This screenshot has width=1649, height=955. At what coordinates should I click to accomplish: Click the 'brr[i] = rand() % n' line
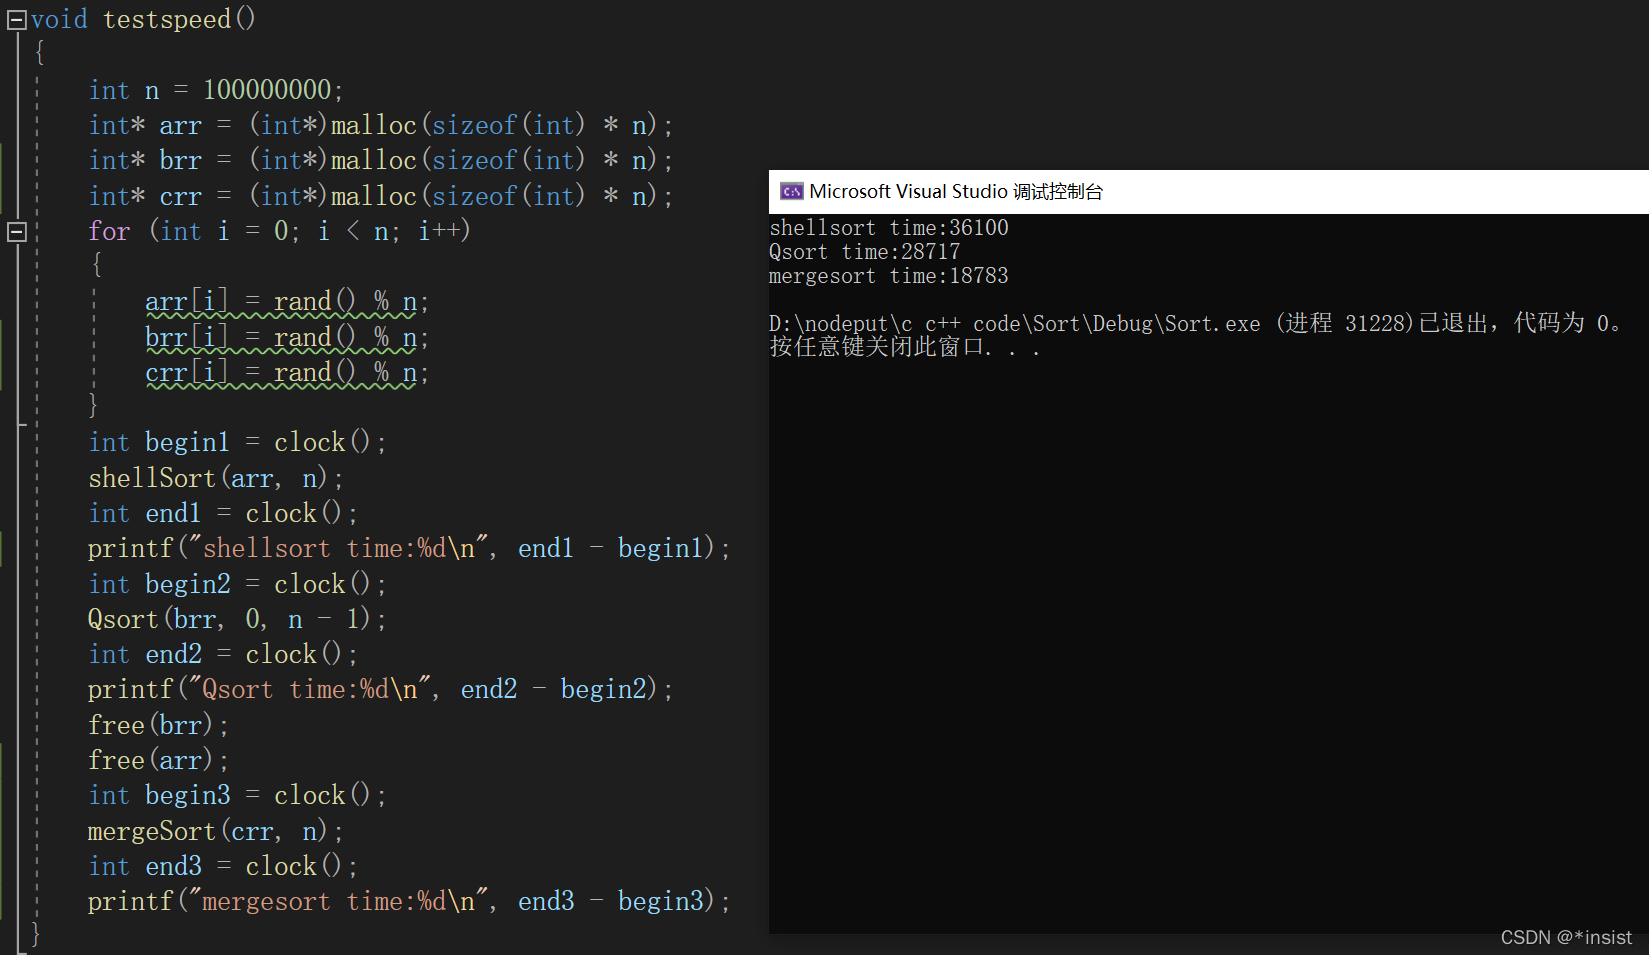click(x=287, y=337)
